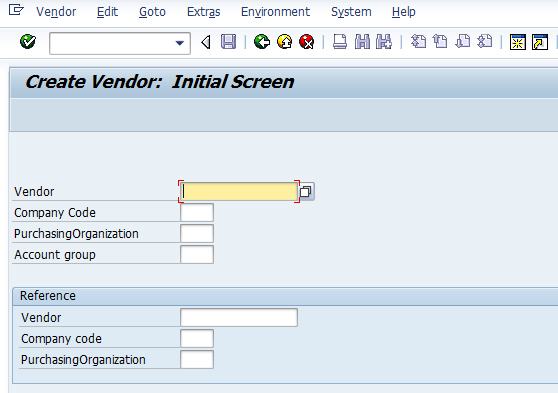This screenshot has height=393, width=558.
Task: Click the First Page icon
Action: [x=418, y=42]
